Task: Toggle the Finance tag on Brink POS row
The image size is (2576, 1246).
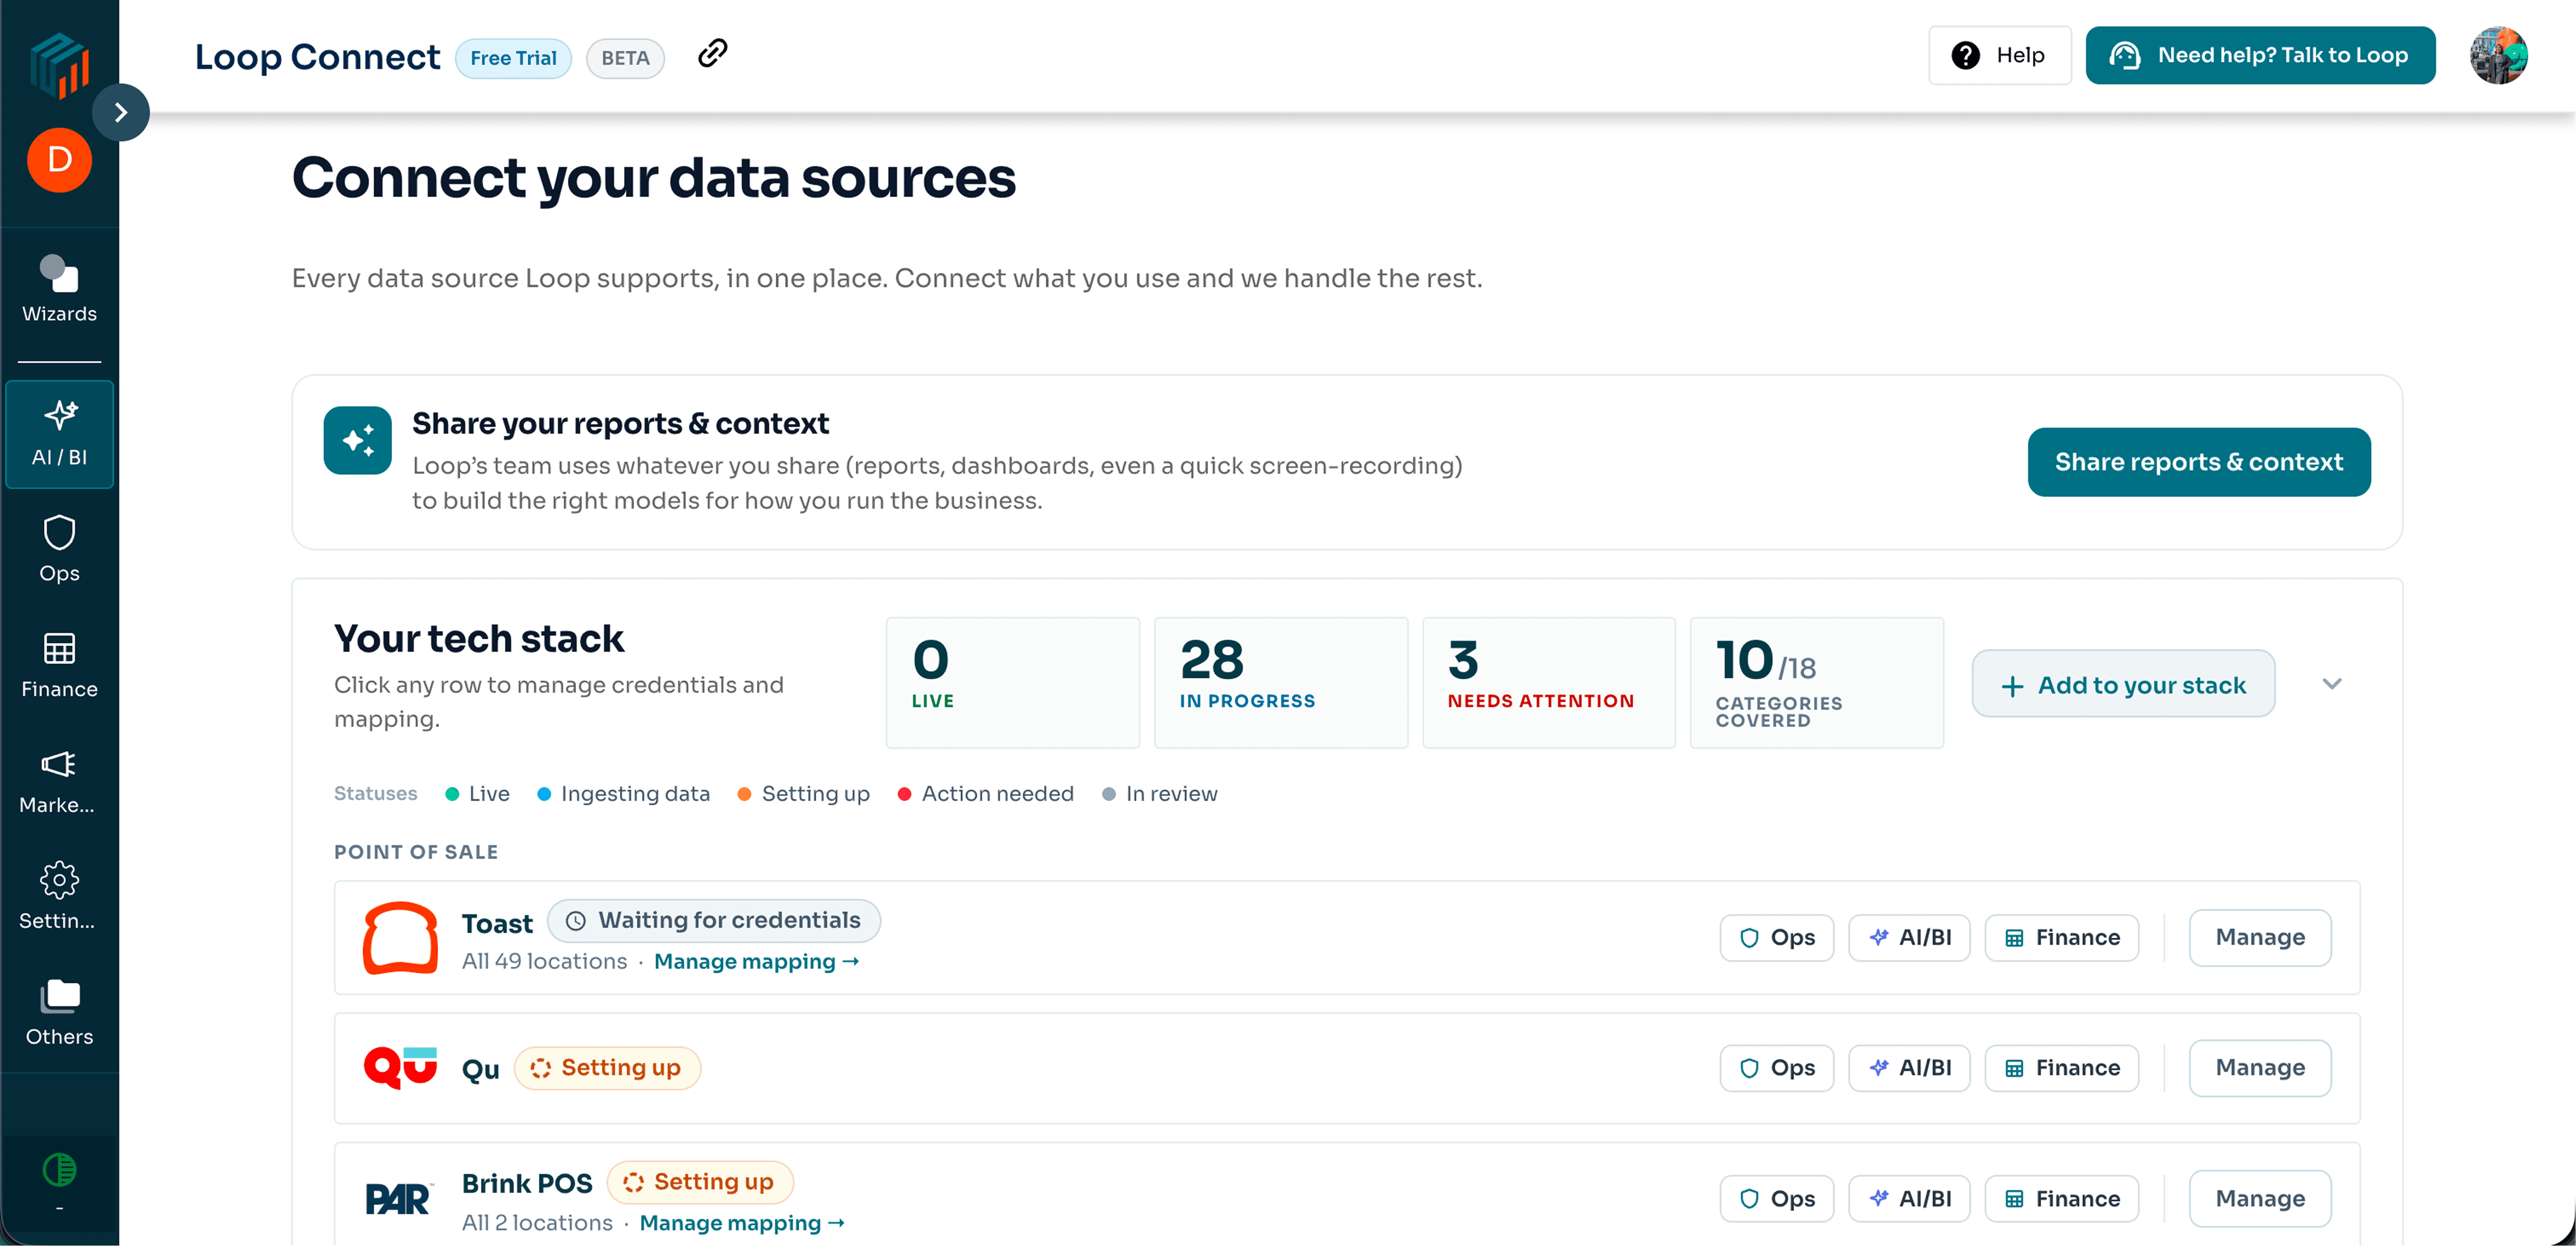Action: [x=2062, y=1199]
